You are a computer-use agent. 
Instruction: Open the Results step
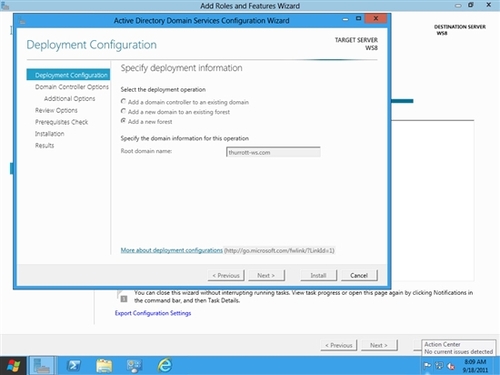point(44,145)
